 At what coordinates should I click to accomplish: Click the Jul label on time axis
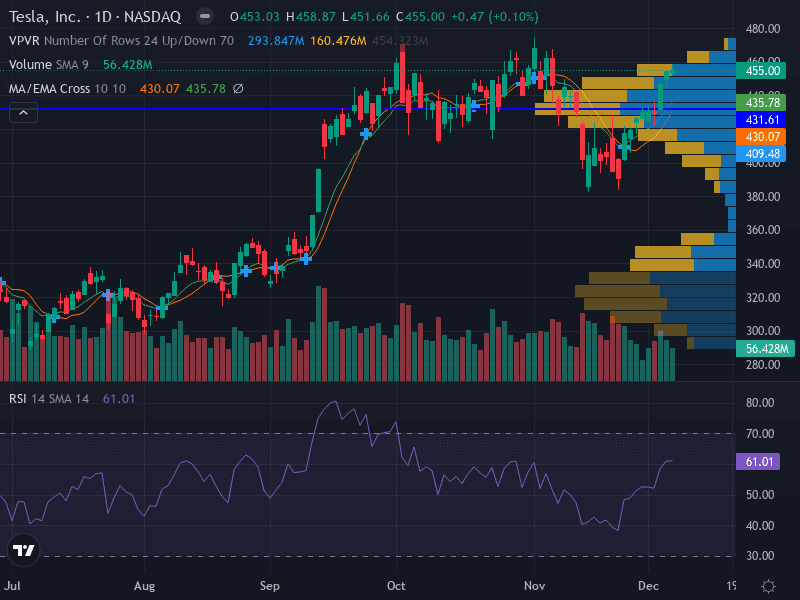13,586
